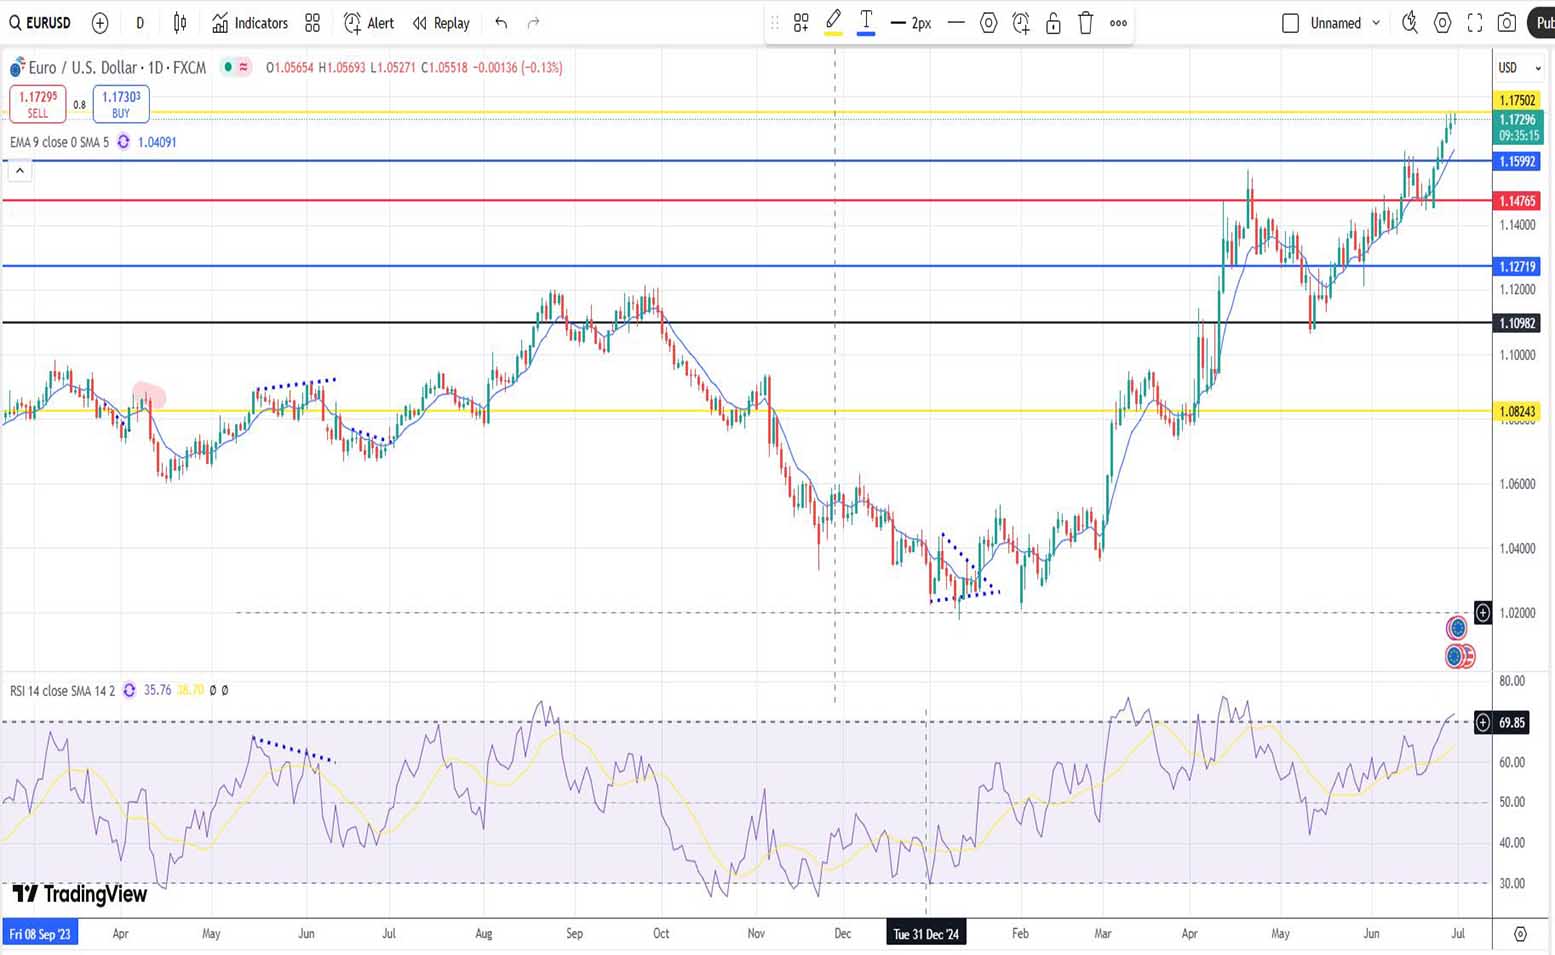Screen dimensions: 1555x955
Task: Open the quick search lightning icon
Action: point(1410,23)
